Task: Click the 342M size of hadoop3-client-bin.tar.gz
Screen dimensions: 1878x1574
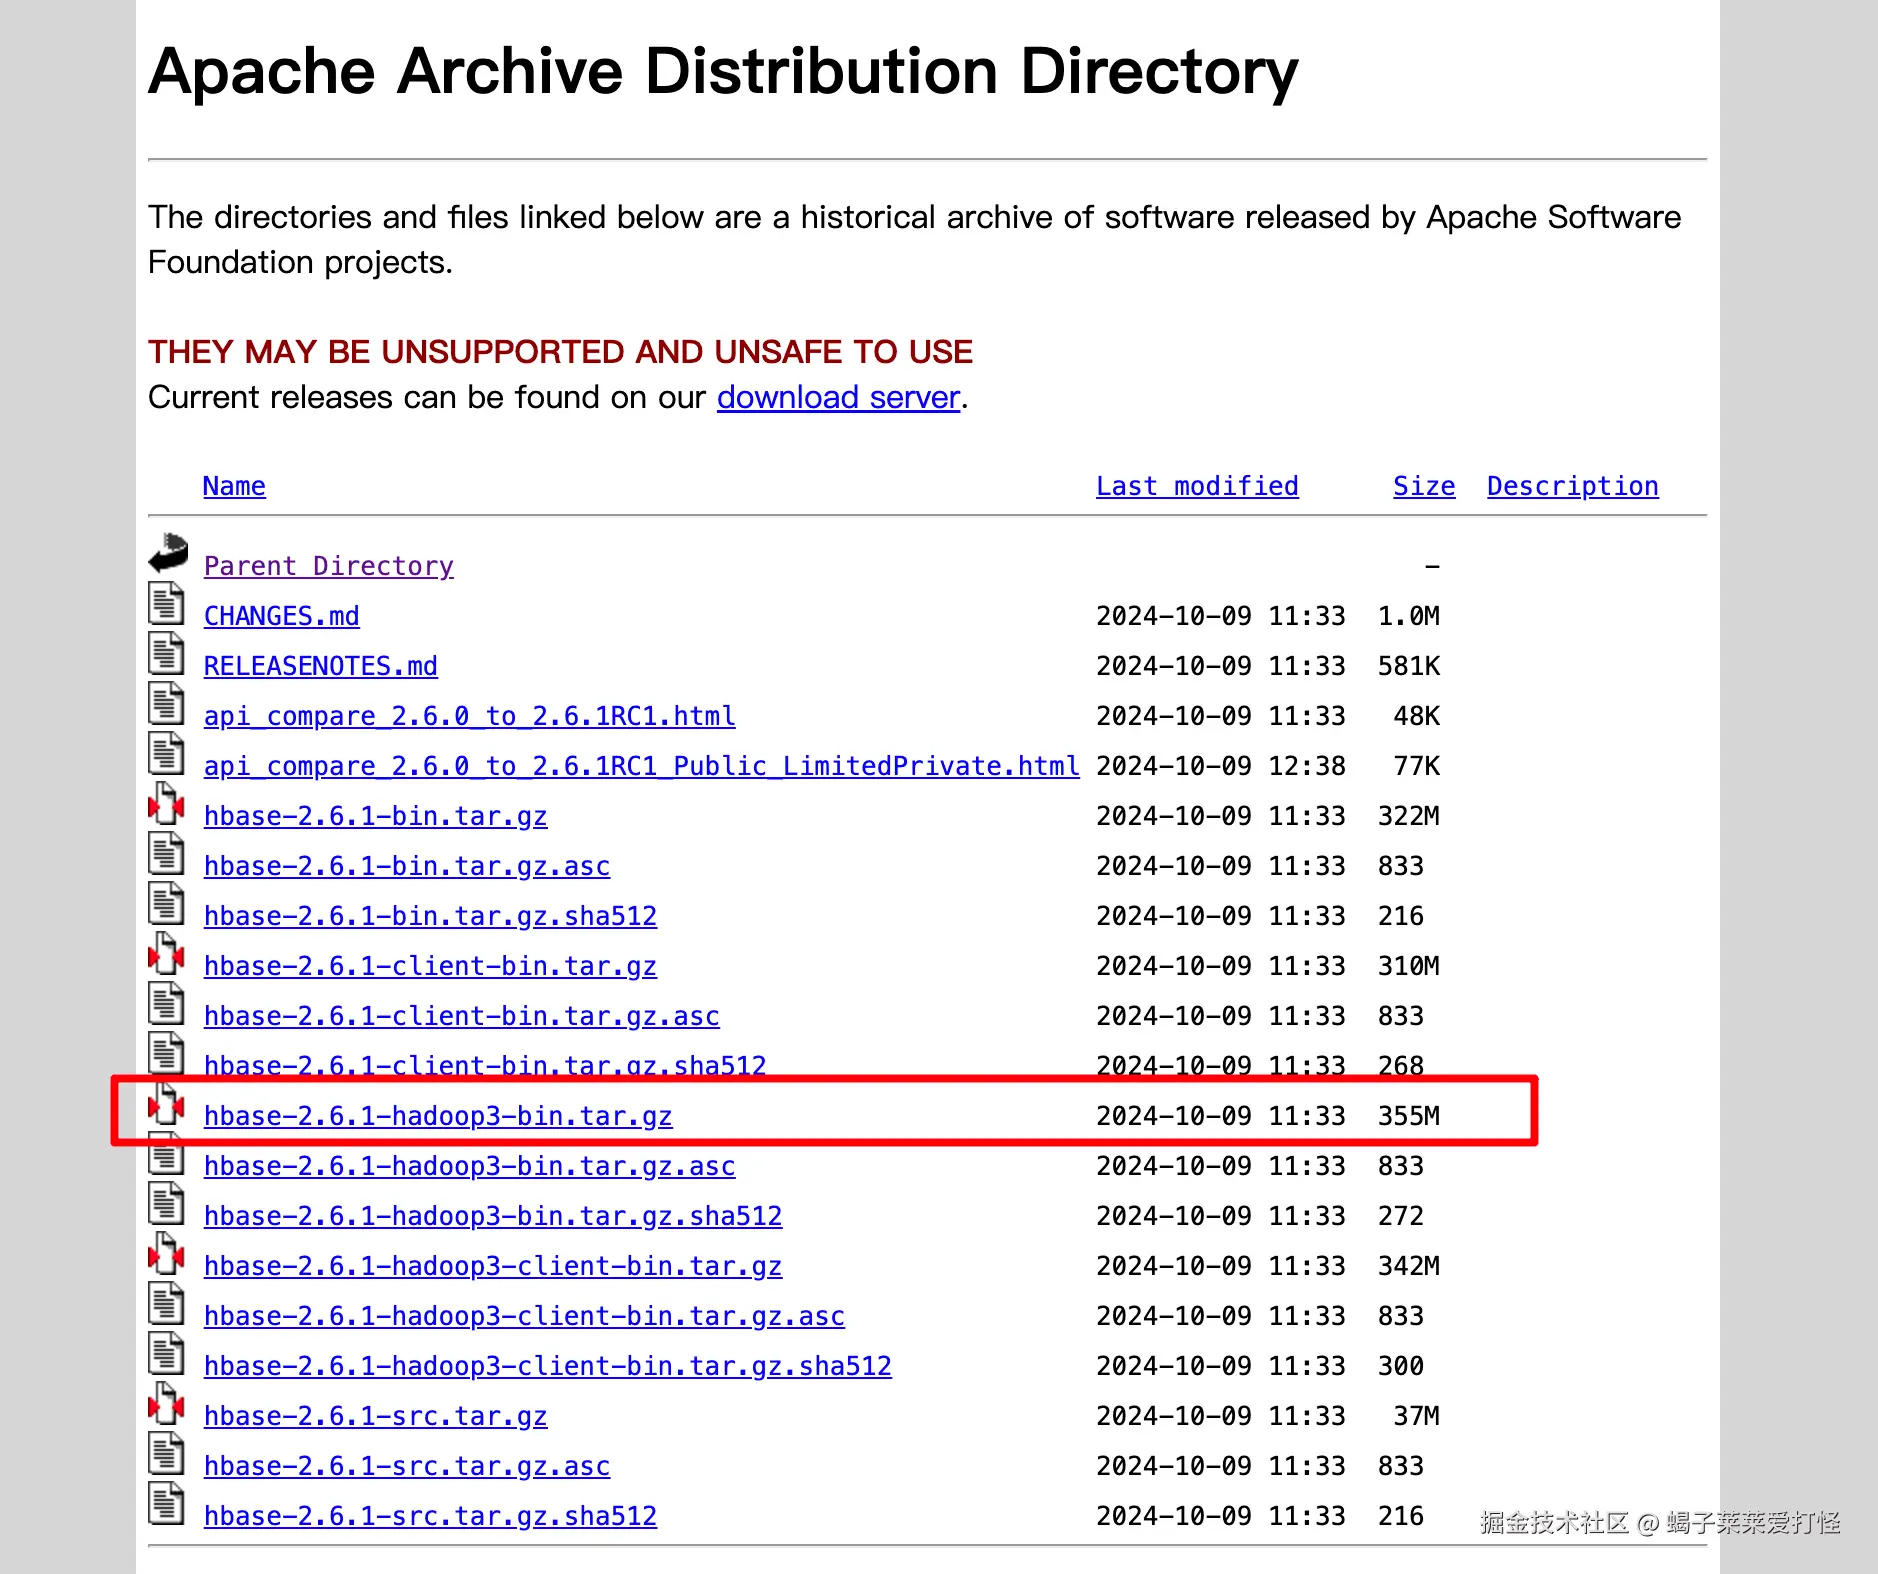Action: [x=1408, y=1266]
